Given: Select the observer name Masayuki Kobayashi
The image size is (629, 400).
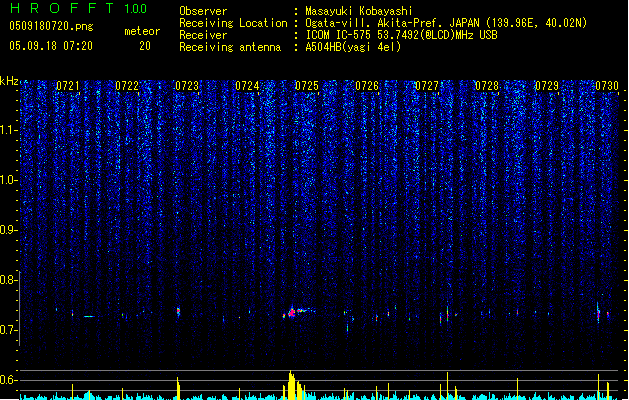Looking at the screenshot, I should click(x=359, y=11).
